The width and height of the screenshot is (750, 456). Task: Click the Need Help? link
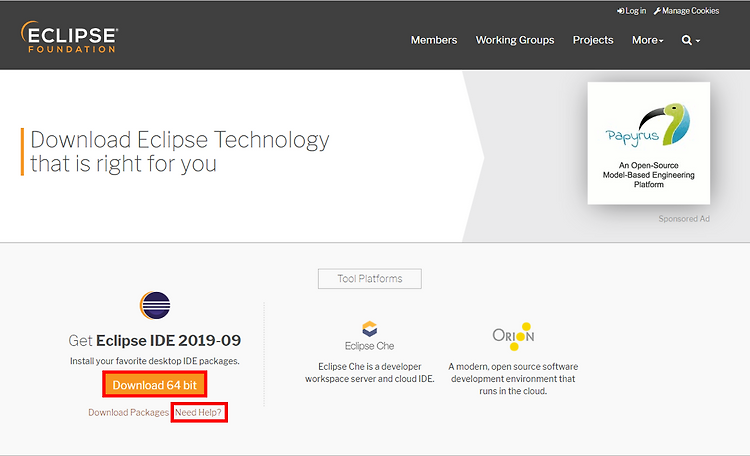pos(199,412)
